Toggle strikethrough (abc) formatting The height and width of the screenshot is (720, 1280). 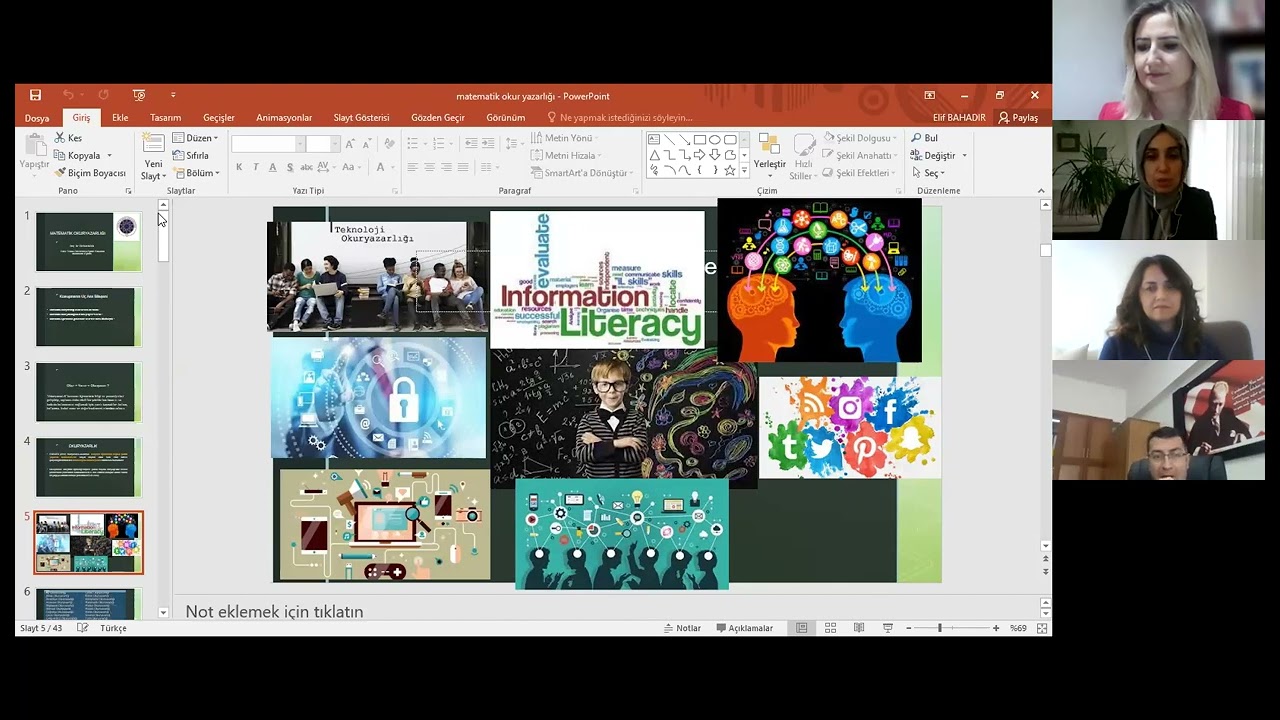[x=306, y=167]
